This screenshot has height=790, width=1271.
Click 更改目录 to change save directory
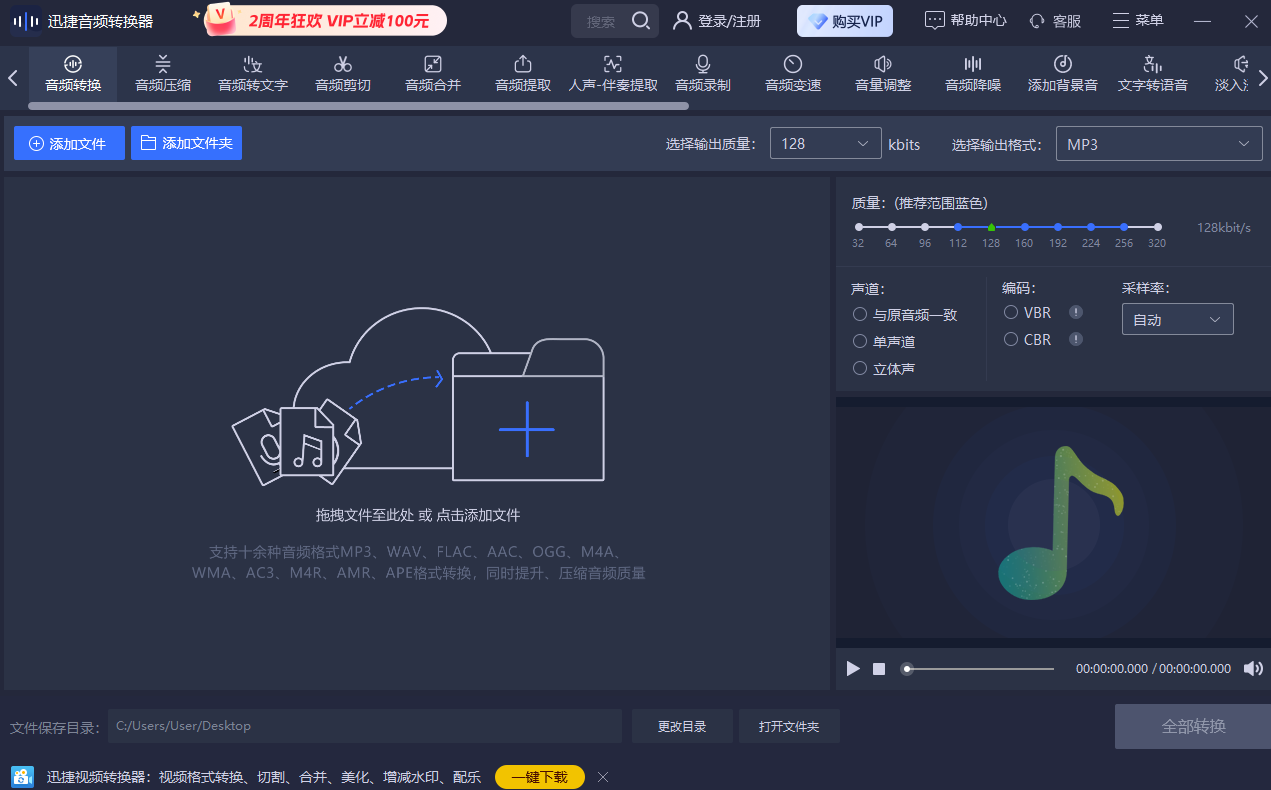coord(681,725)
